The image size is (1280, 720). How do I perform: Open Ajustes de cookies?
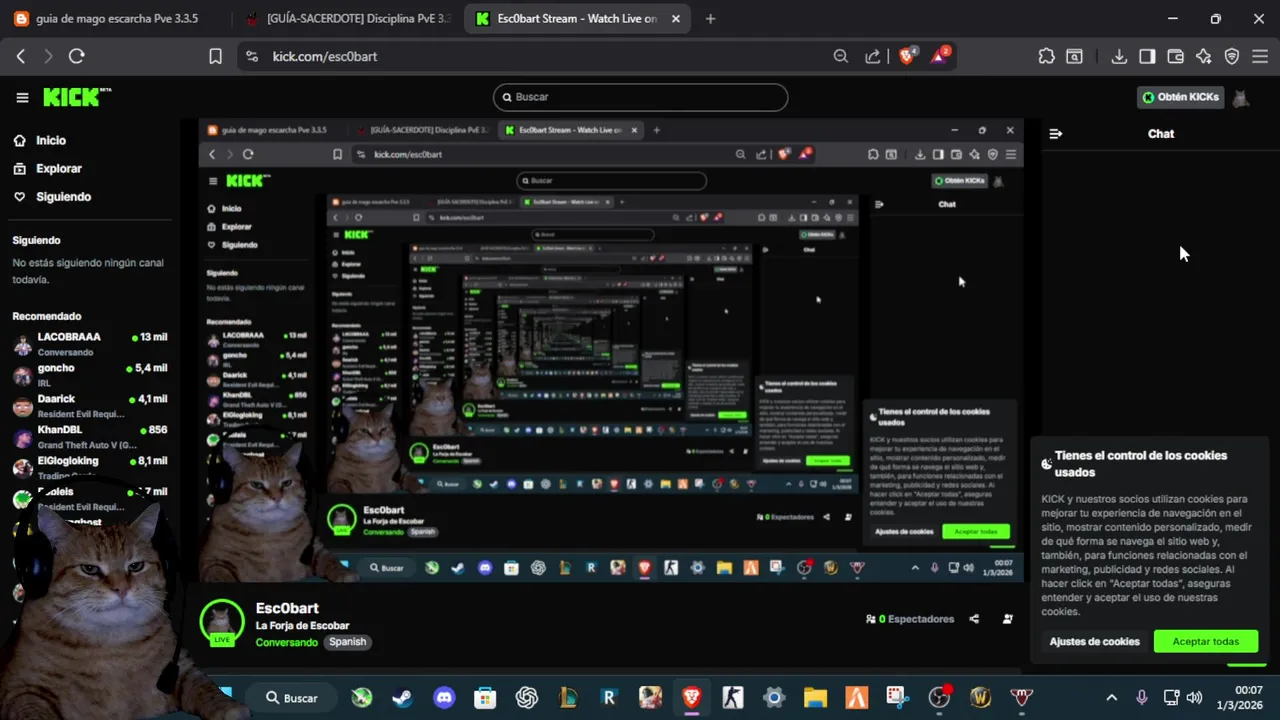(1094, 642)
